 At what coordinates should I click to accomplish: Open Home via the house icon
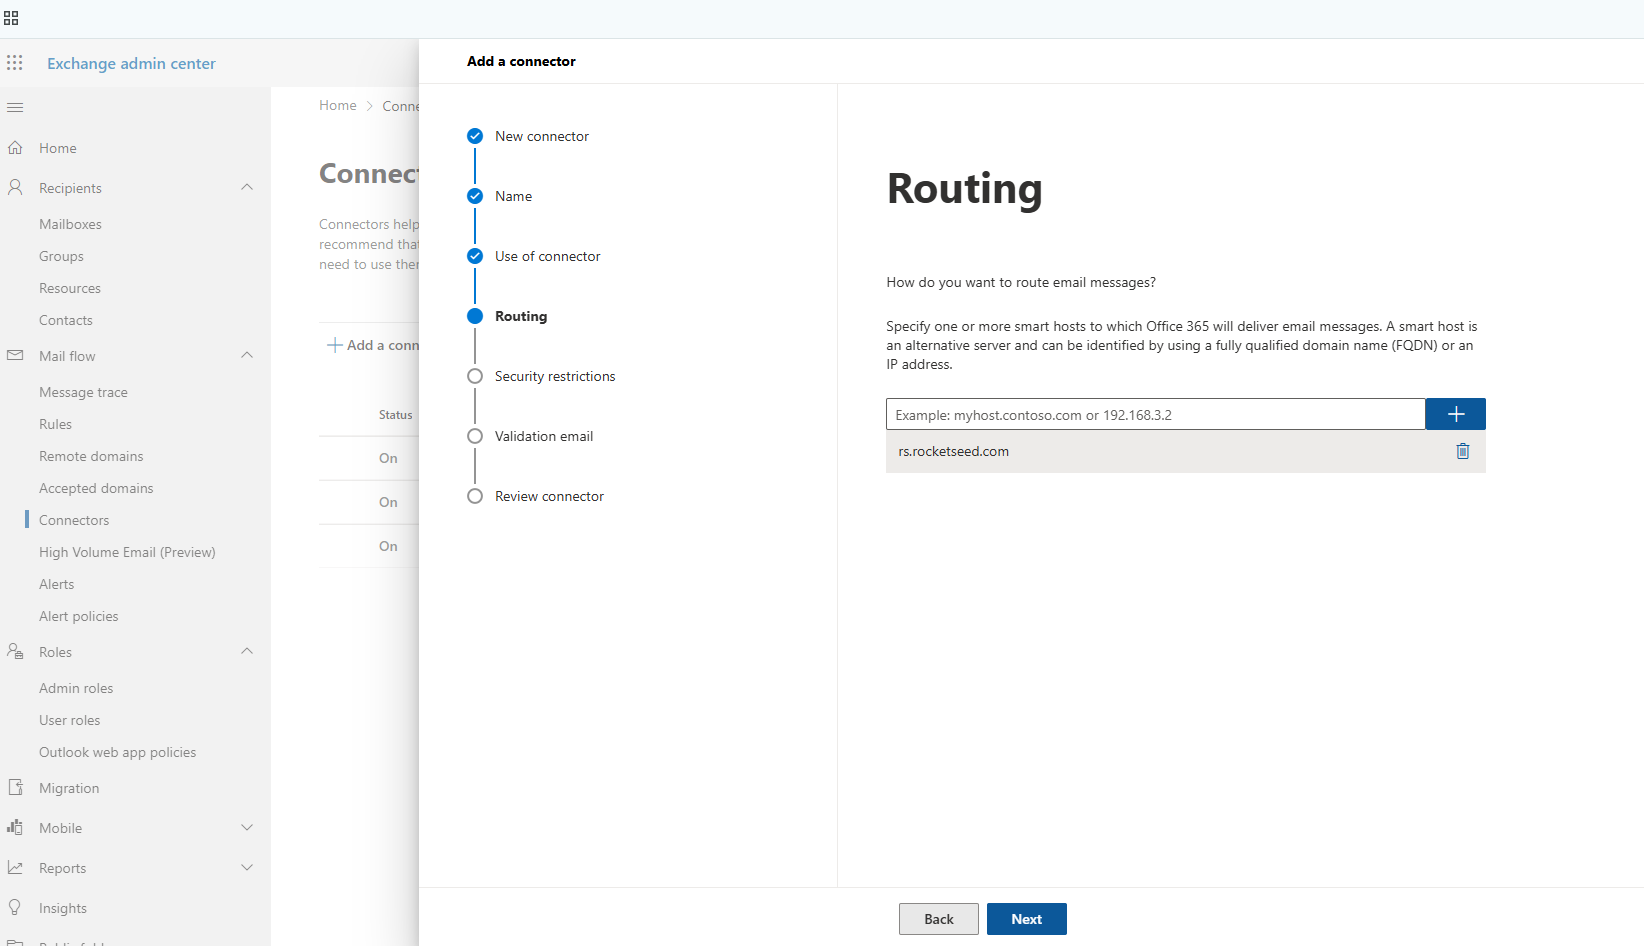(x=15, y=148)
